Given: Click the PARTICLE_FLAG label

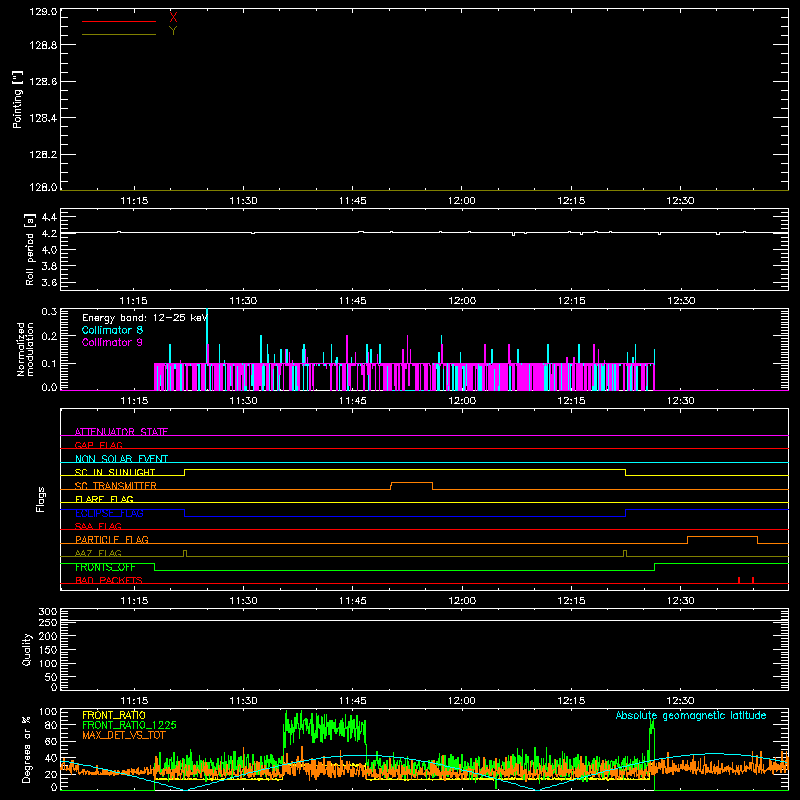Looking at the screenshot, I should coord(112,539).
